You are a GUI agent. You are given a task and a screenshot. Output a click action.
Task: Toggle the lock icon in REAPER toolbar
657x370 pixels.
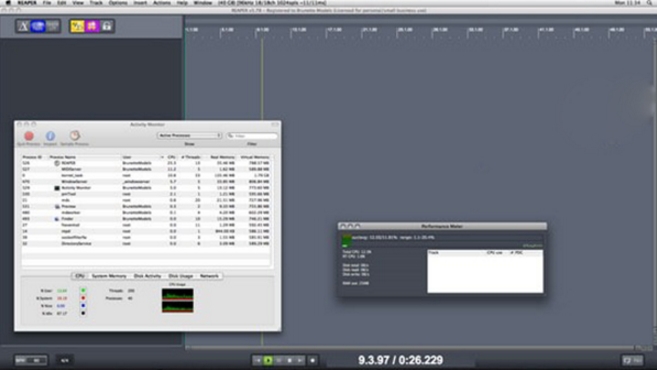(x=107, y=26)
